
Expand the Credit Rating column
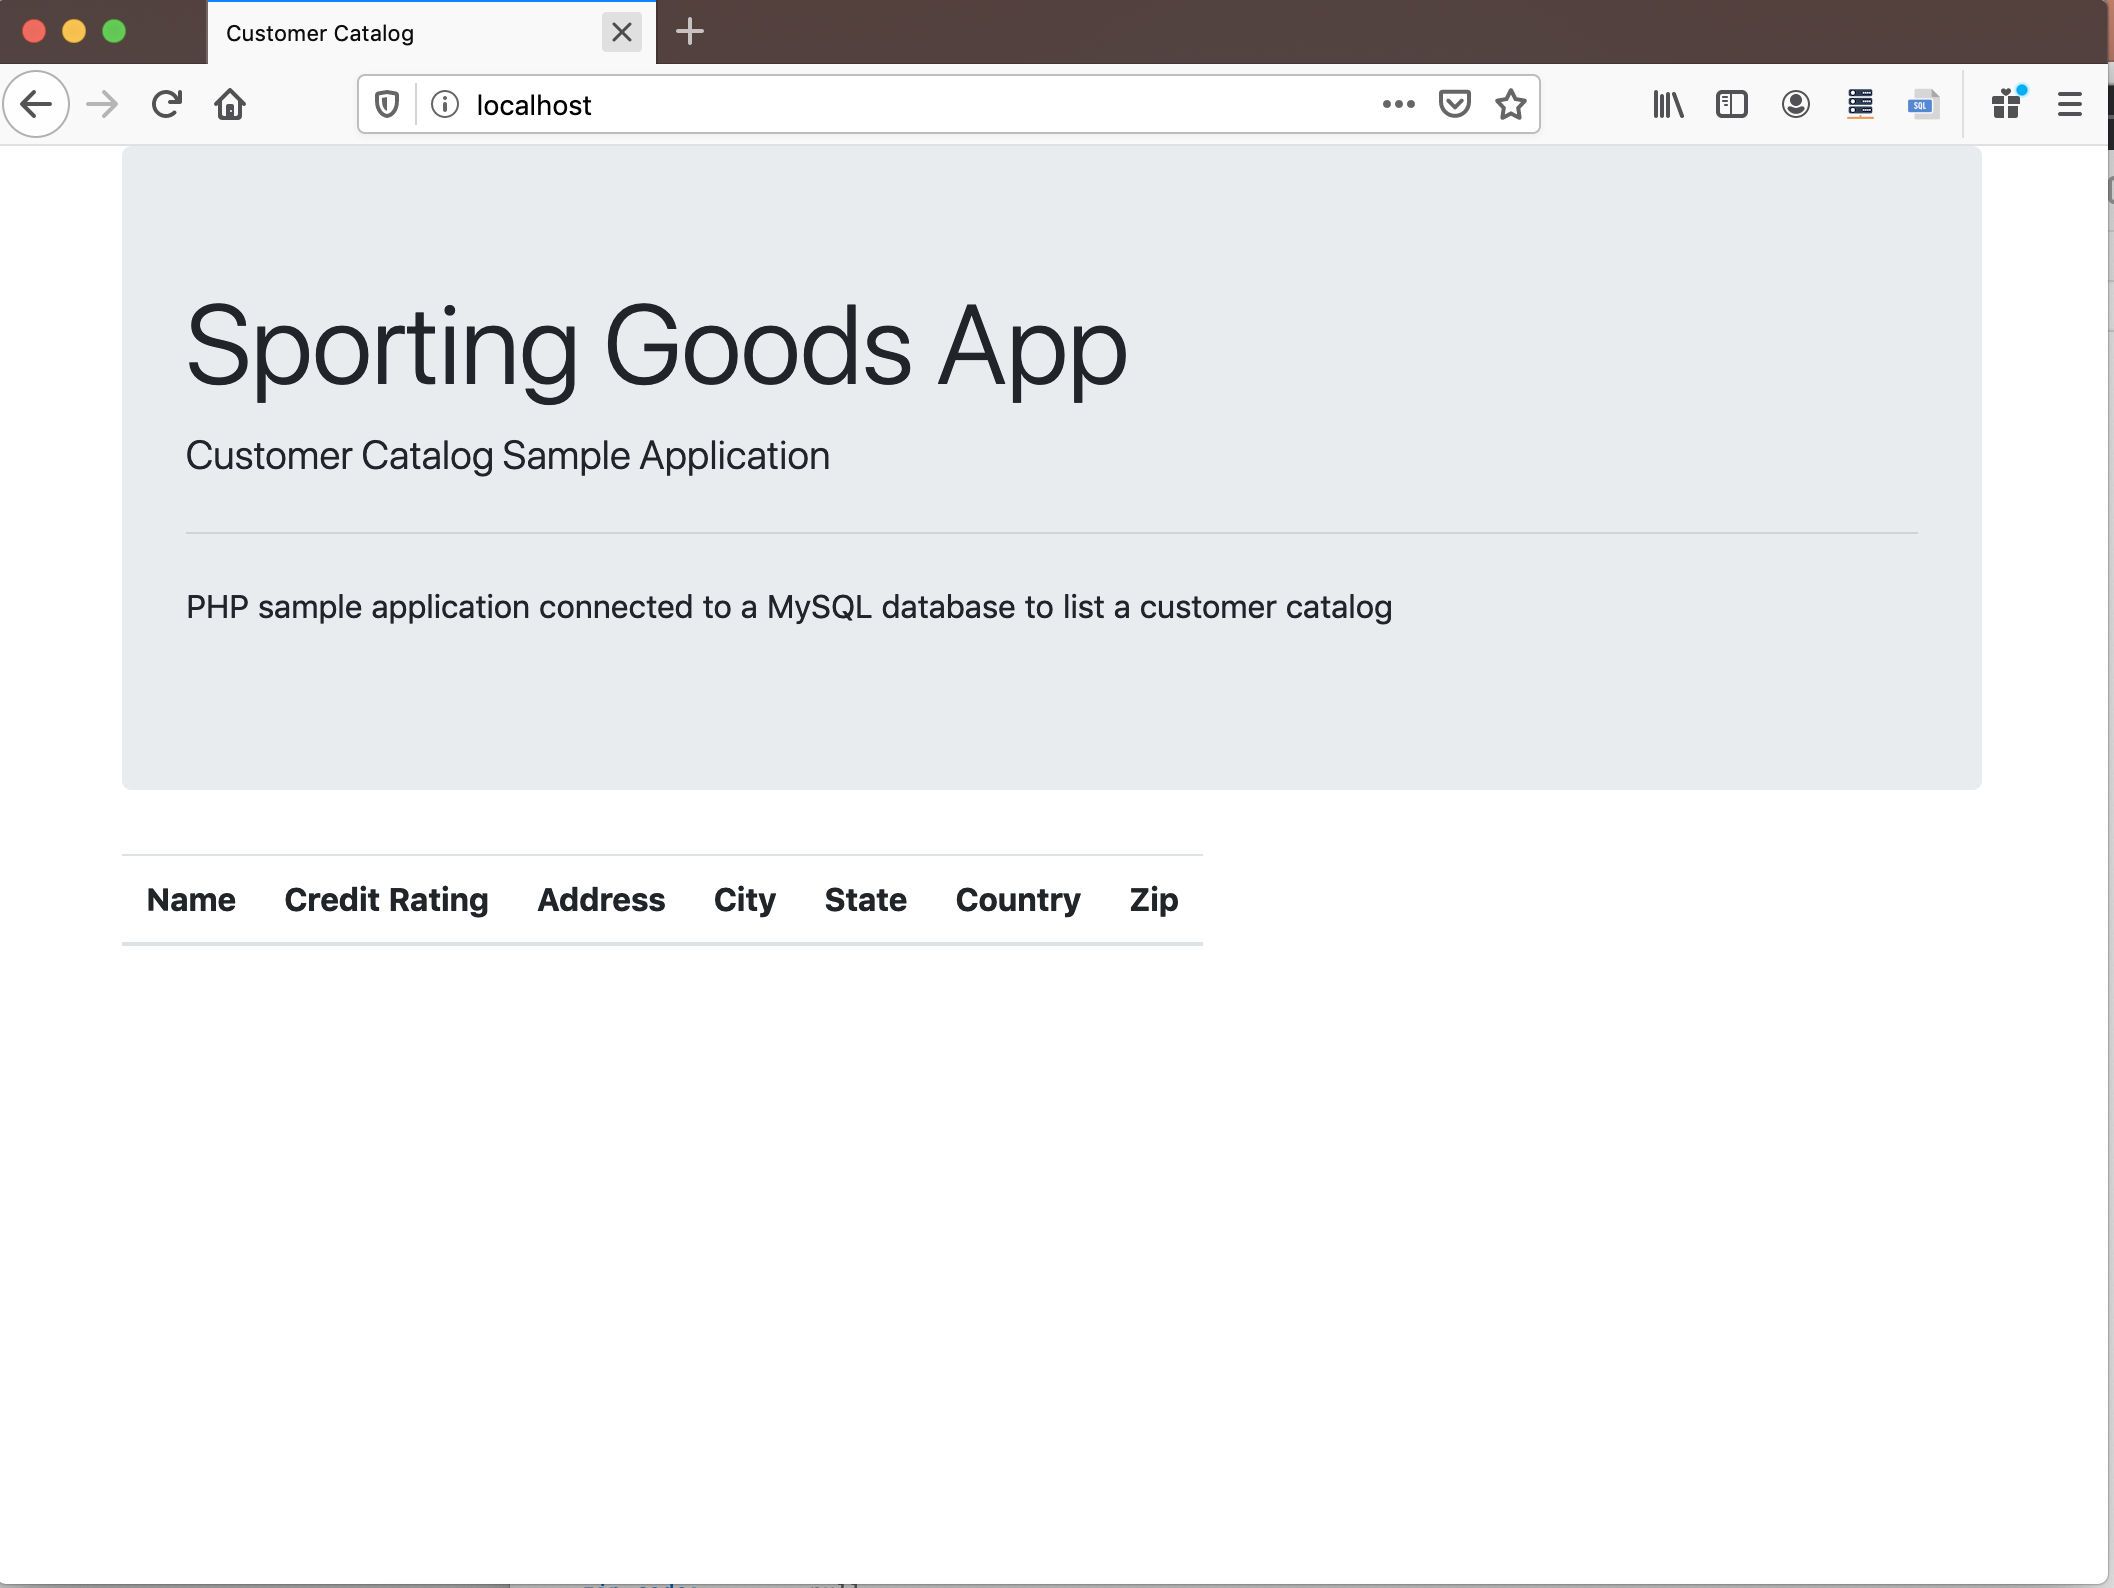(x=385, y=897)
